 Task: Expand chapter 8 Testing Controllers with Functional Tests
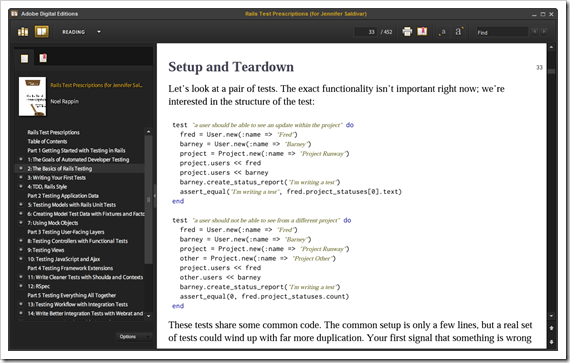[x=21, y=241]
